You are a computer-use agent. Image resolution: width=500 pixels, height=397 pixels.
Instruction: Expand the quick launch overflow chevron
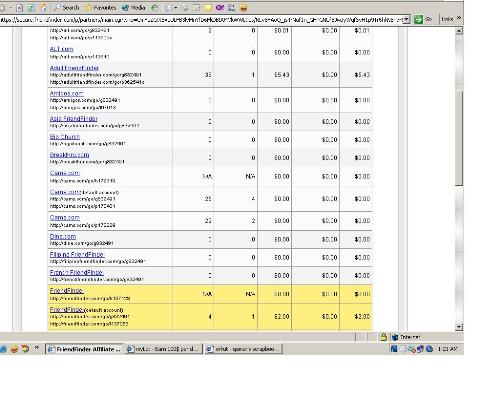point(37,348)
